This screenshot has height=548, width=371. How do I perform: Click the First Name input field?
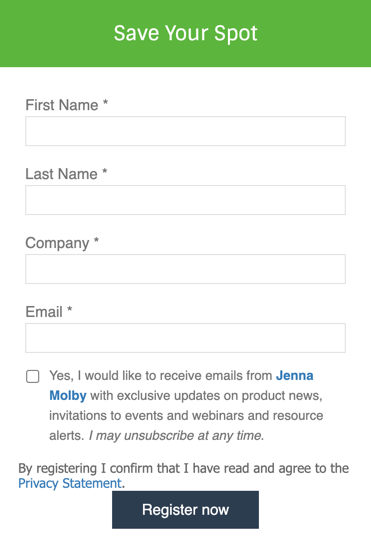[x=185, y=131]
